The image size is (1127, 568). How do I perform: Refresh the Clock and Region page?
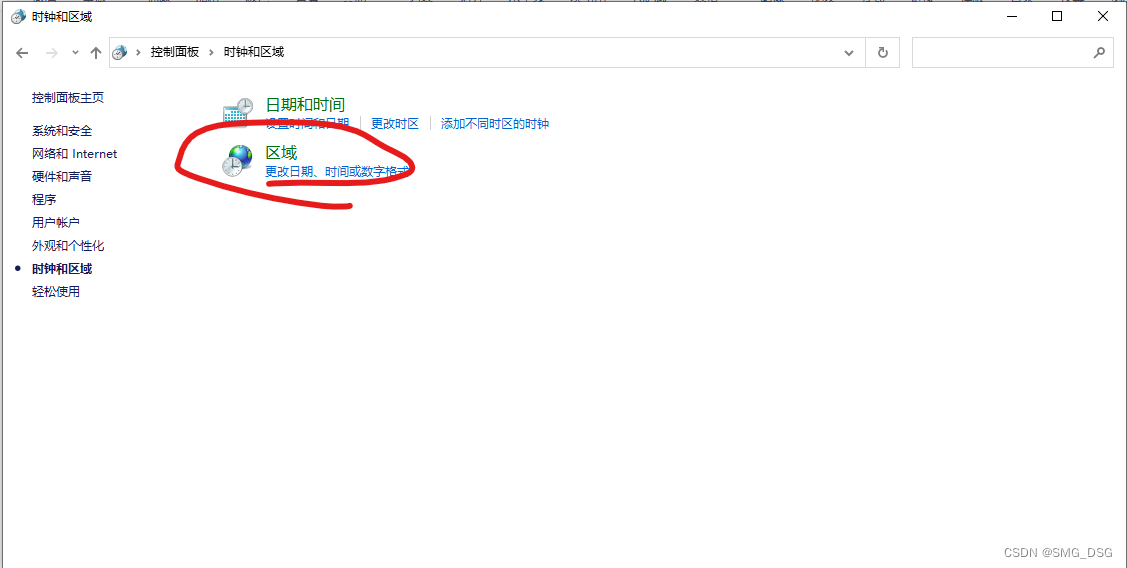(x=883, y=52)
